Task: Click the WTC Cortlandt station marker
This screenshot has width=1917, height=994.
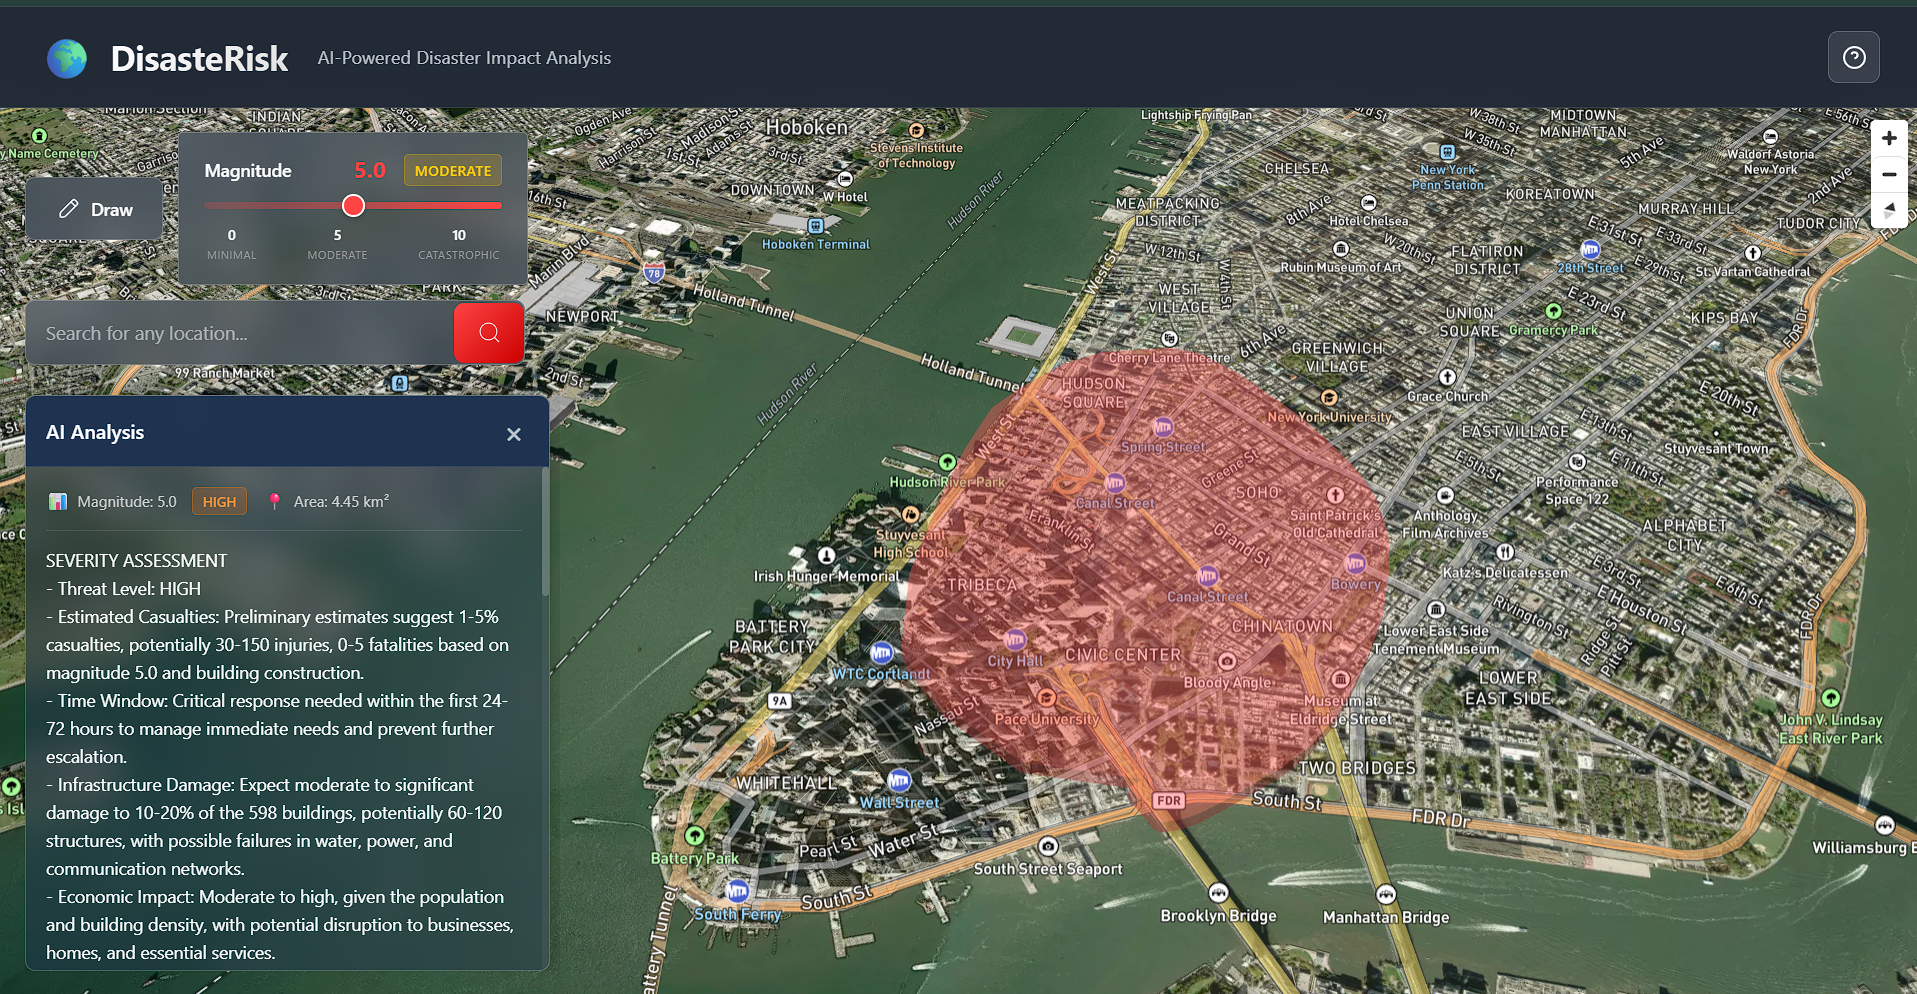Action: pyautogui.click(x=881, y=654)
